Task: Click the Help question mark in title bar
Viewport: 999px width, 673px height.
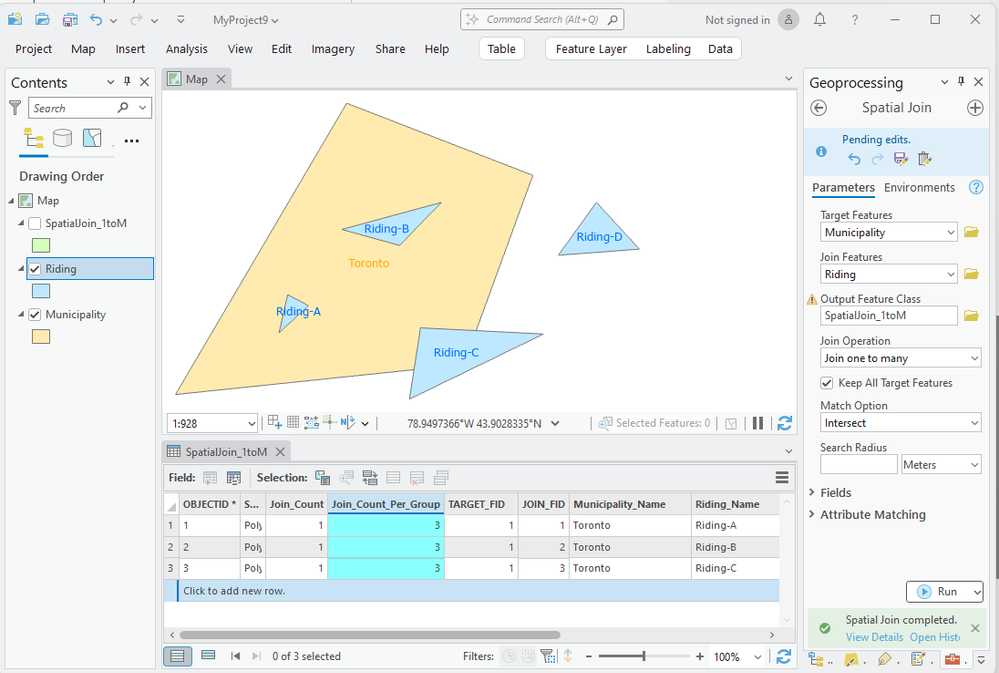Action: click(x=854, y=20)
